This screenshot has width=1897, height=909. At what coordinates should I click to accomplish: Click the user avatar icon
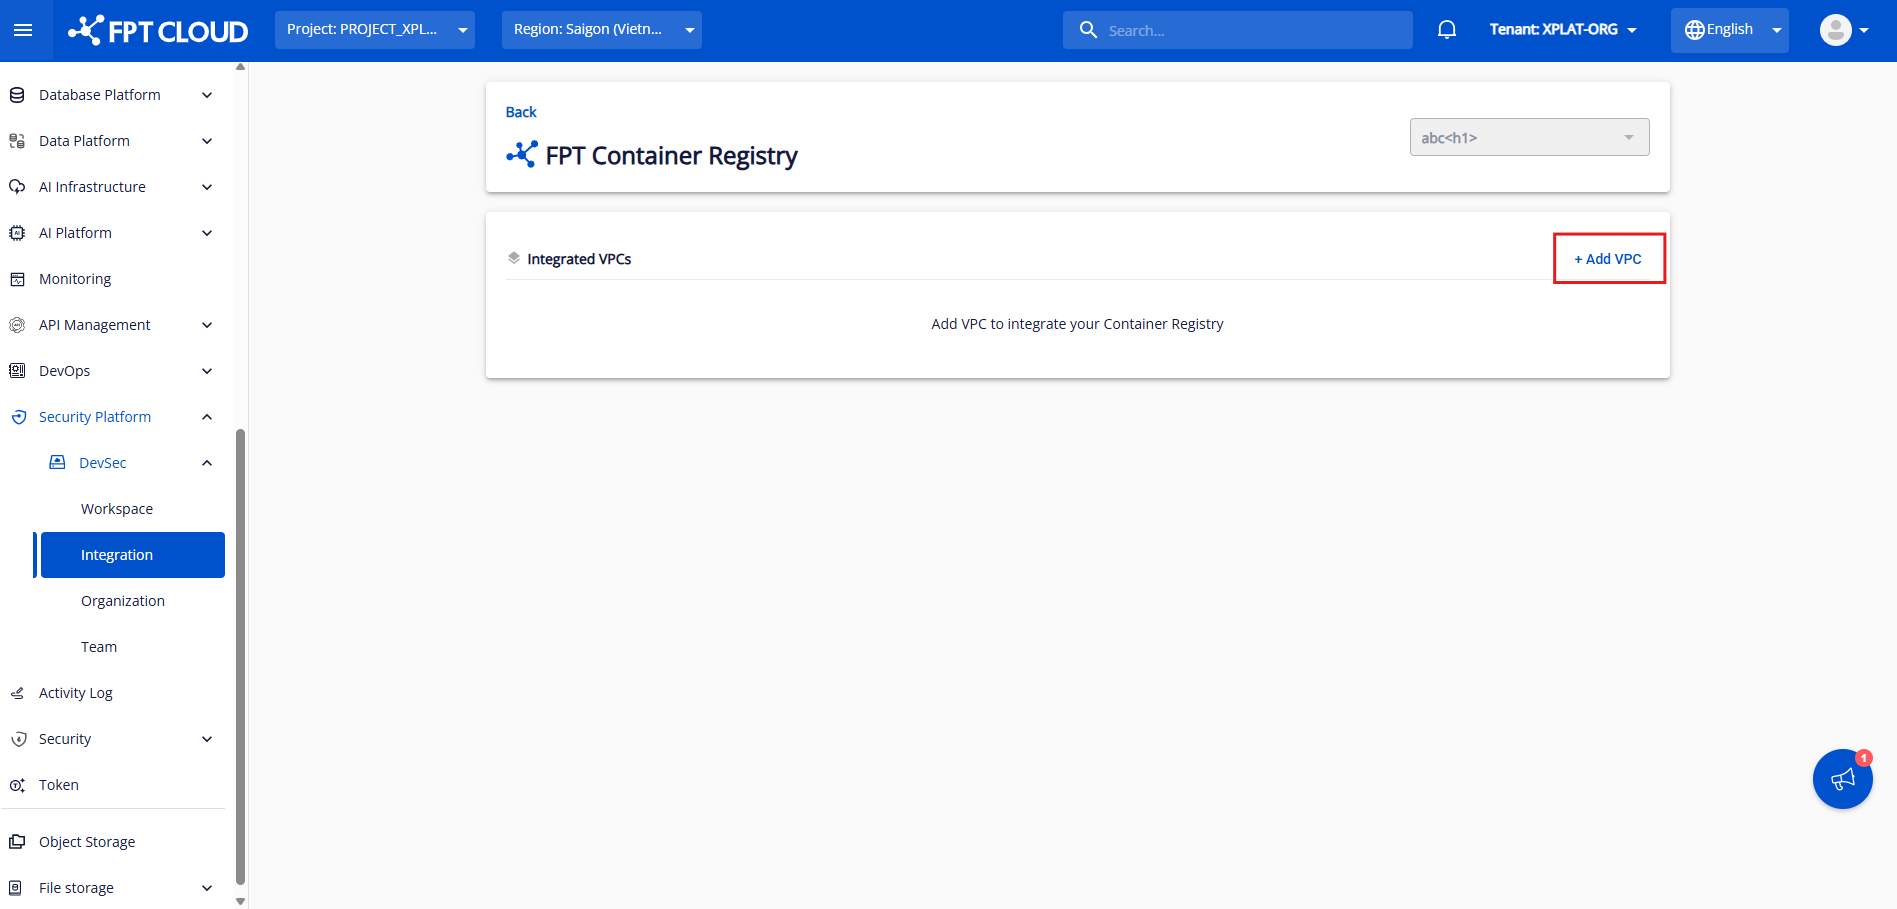click(x=1835, y=30)
